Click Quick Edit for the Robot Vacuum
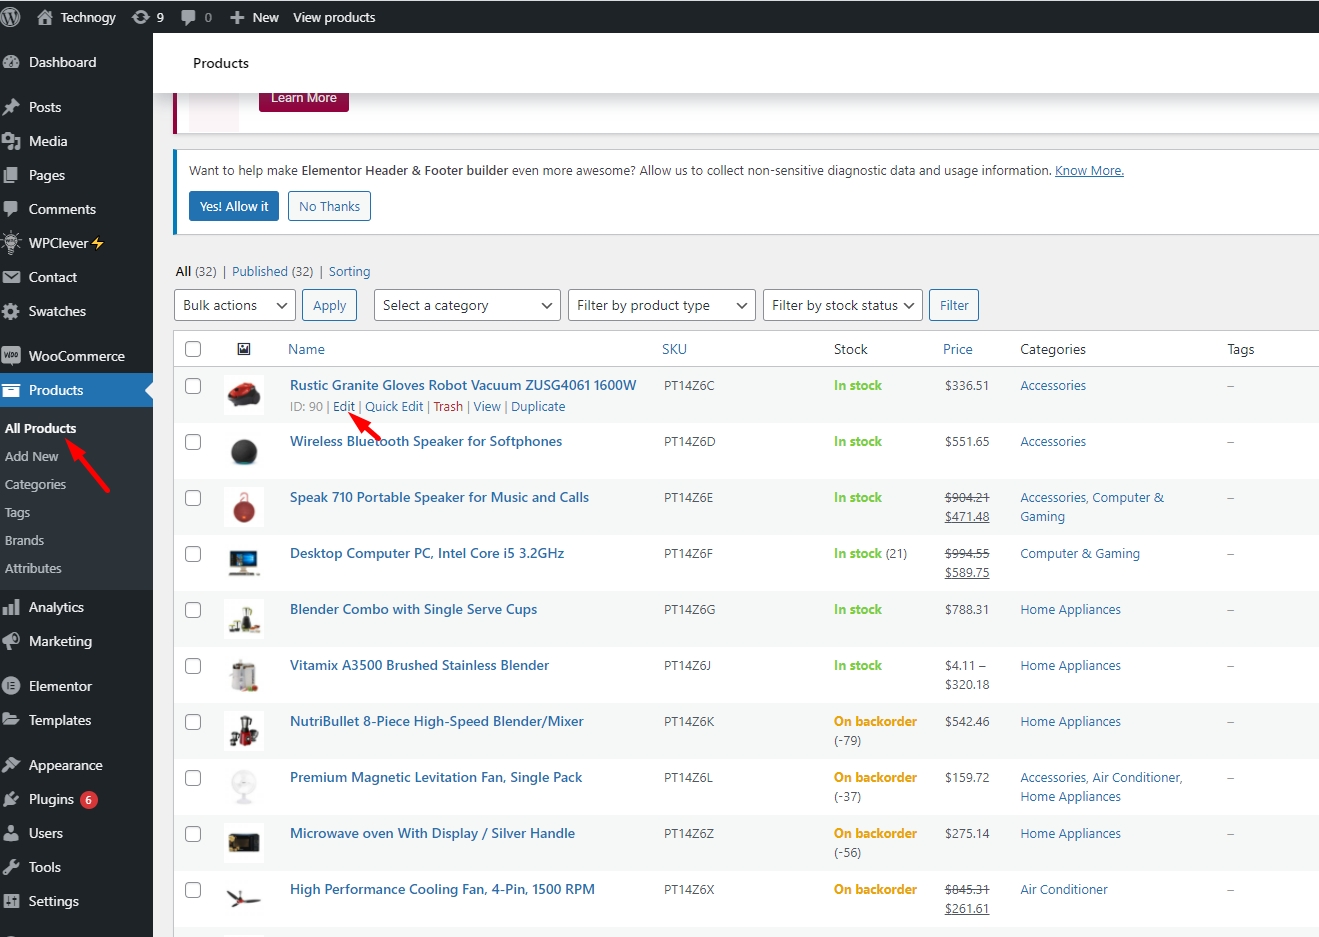The height and width of the screenshot is (937, 1319). (x=394, y=406)
